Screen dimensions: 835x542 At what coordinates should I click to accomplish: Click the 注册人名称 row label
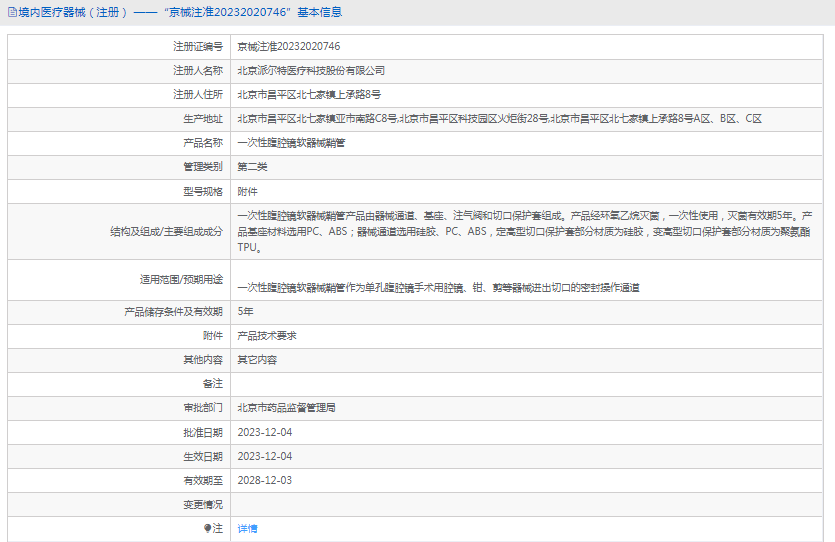[198, 71]
